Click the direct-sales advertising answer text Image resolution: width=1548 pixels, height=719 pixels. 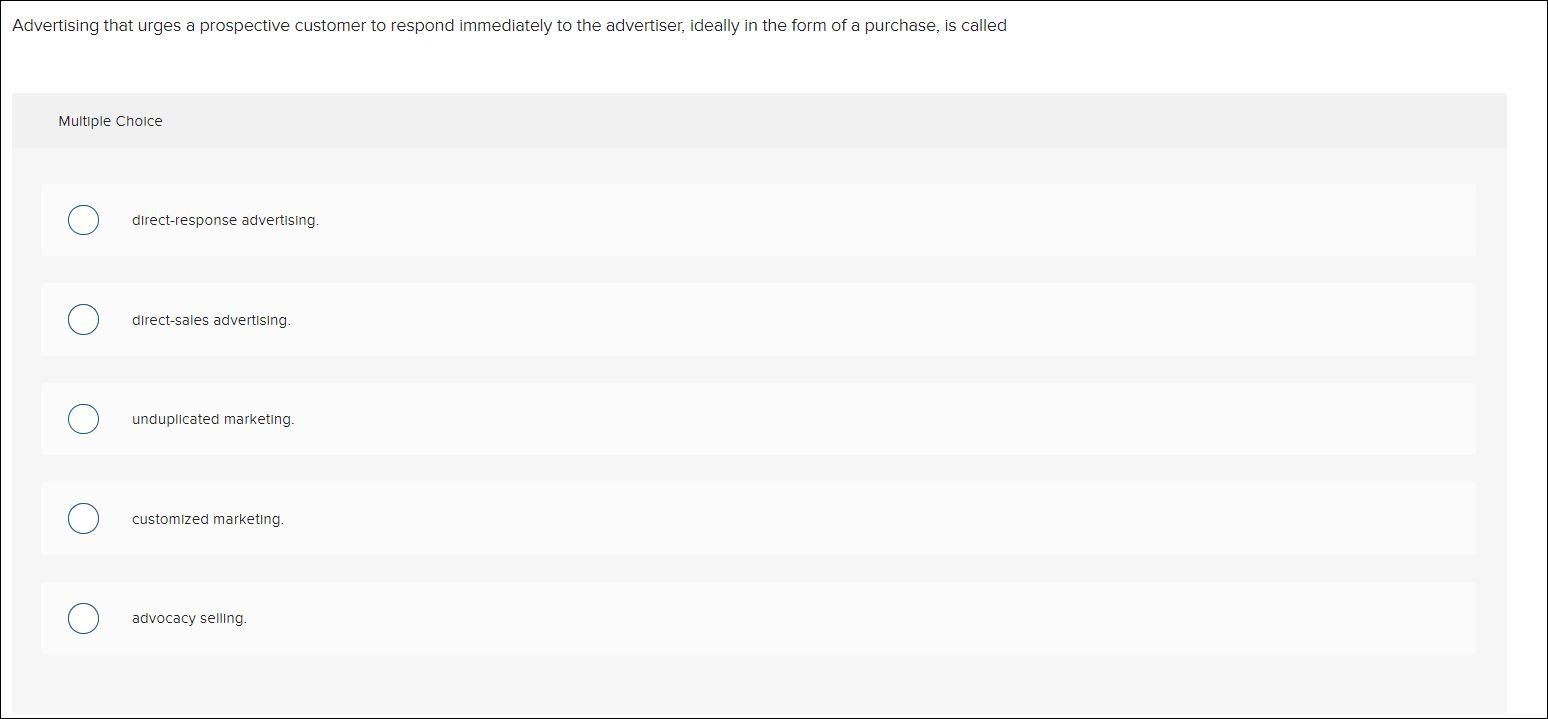211,320
